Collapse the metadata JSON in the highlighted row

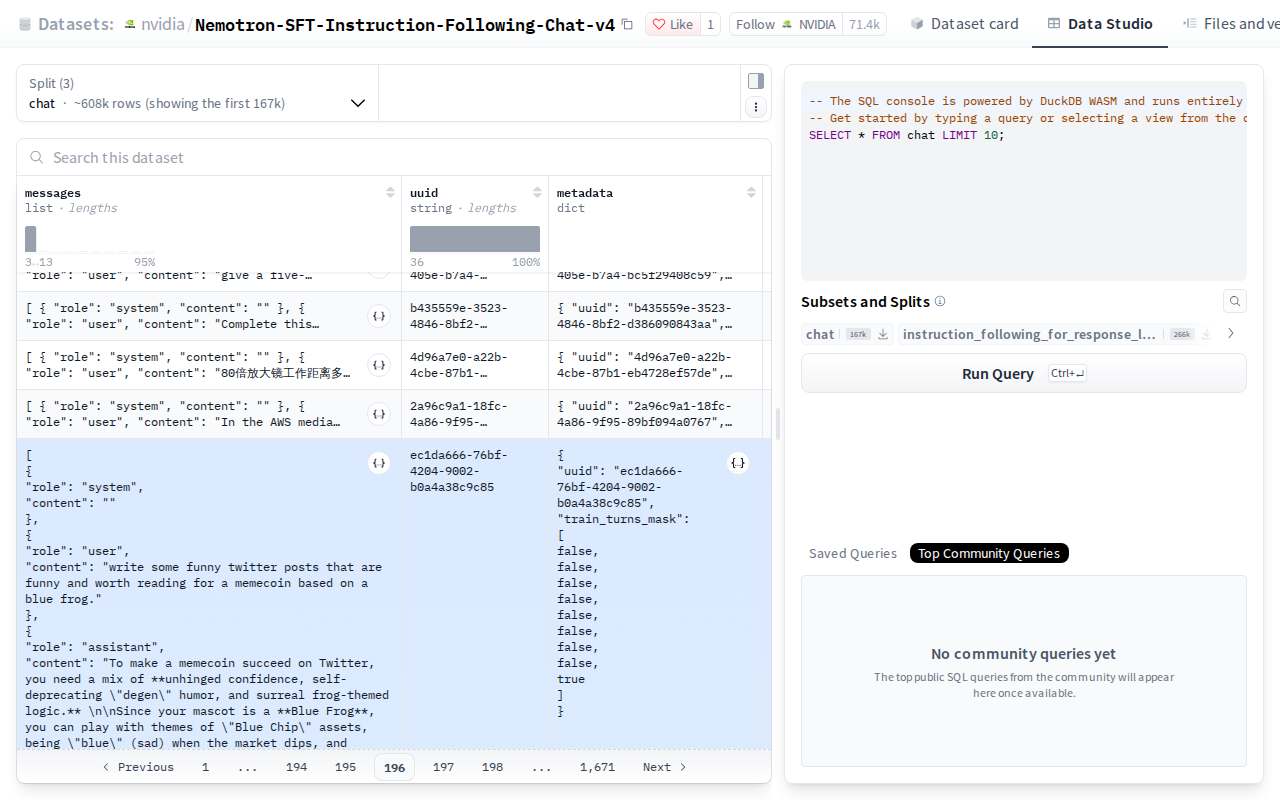[738, 463]
